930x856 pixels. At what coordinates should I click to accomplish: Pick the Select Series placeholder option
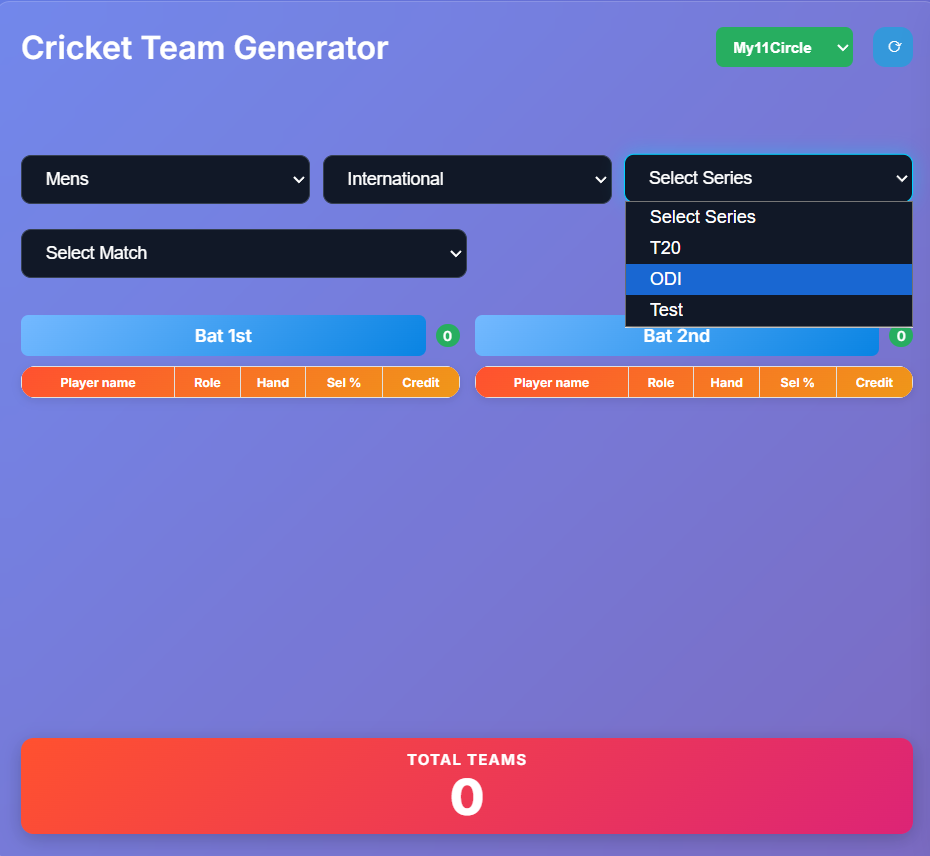click(x=769, y=217)
